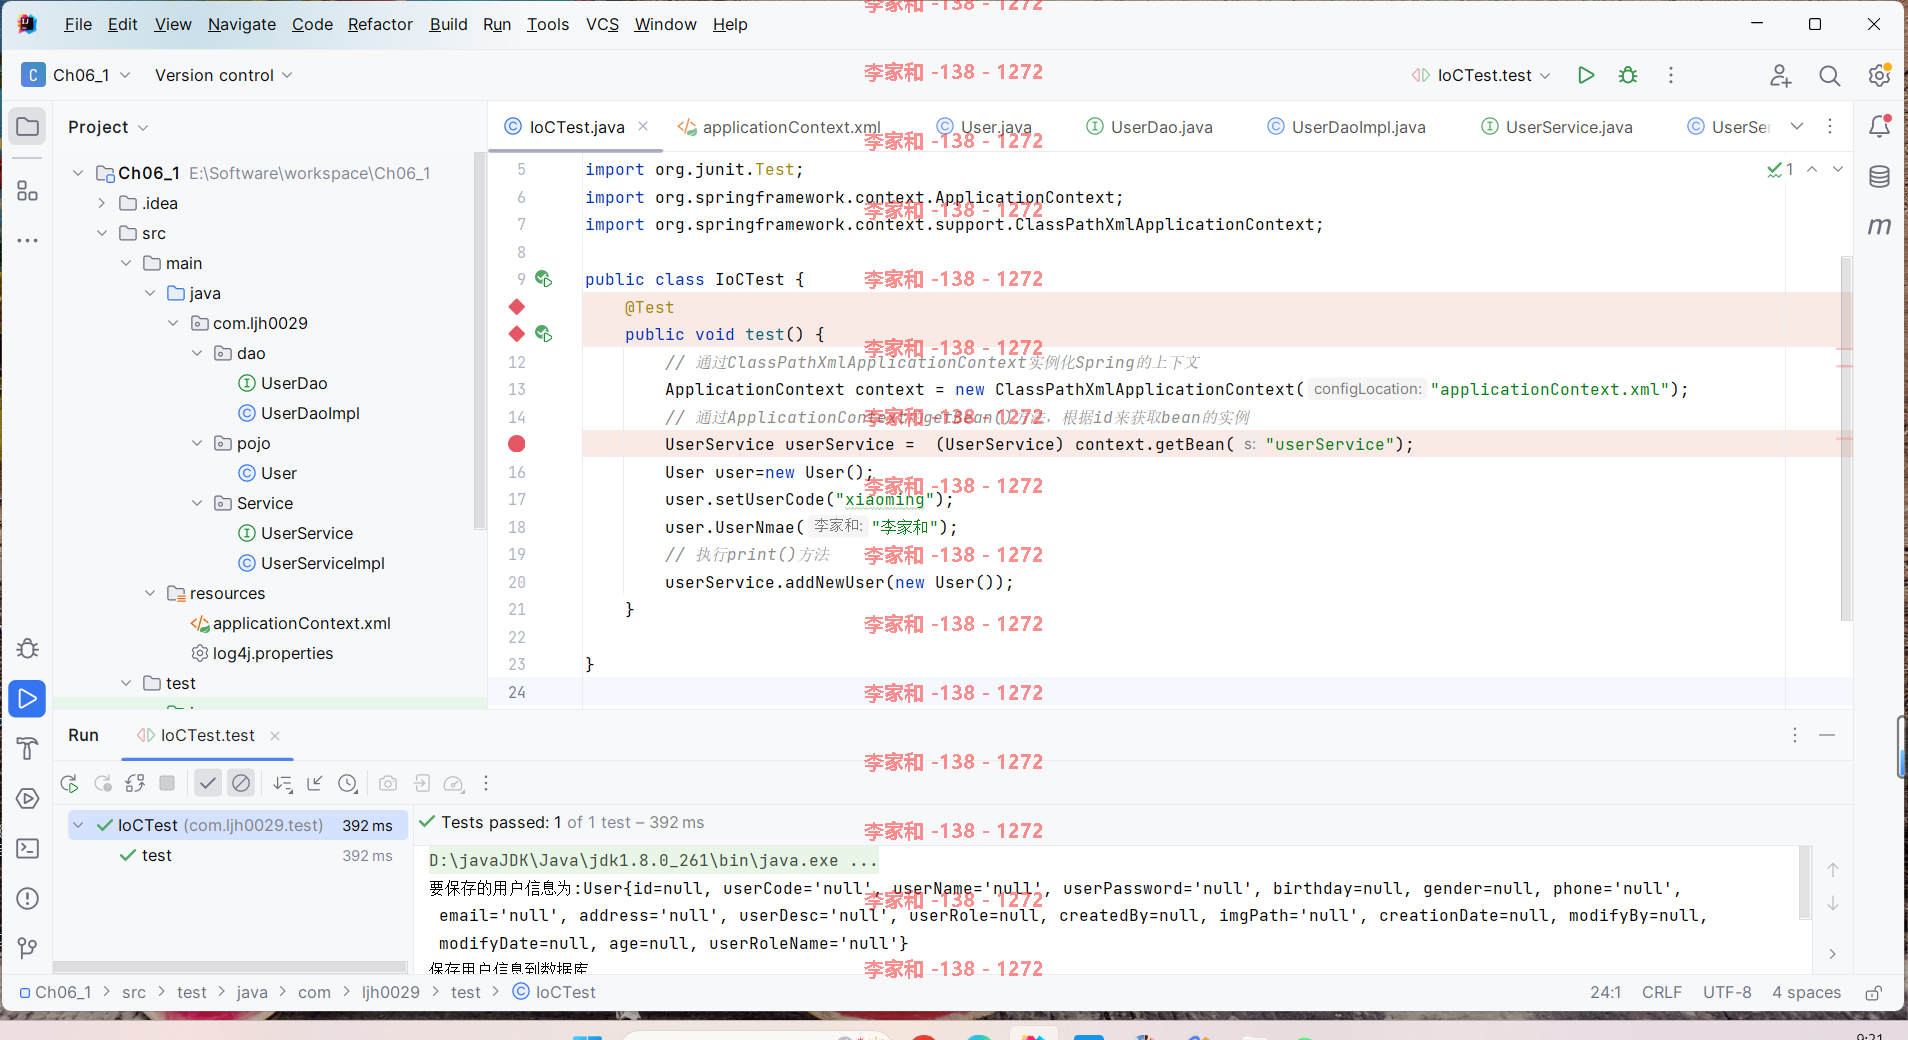
Task: Click the stop button in Run panel
Action: tap(167, 783)
